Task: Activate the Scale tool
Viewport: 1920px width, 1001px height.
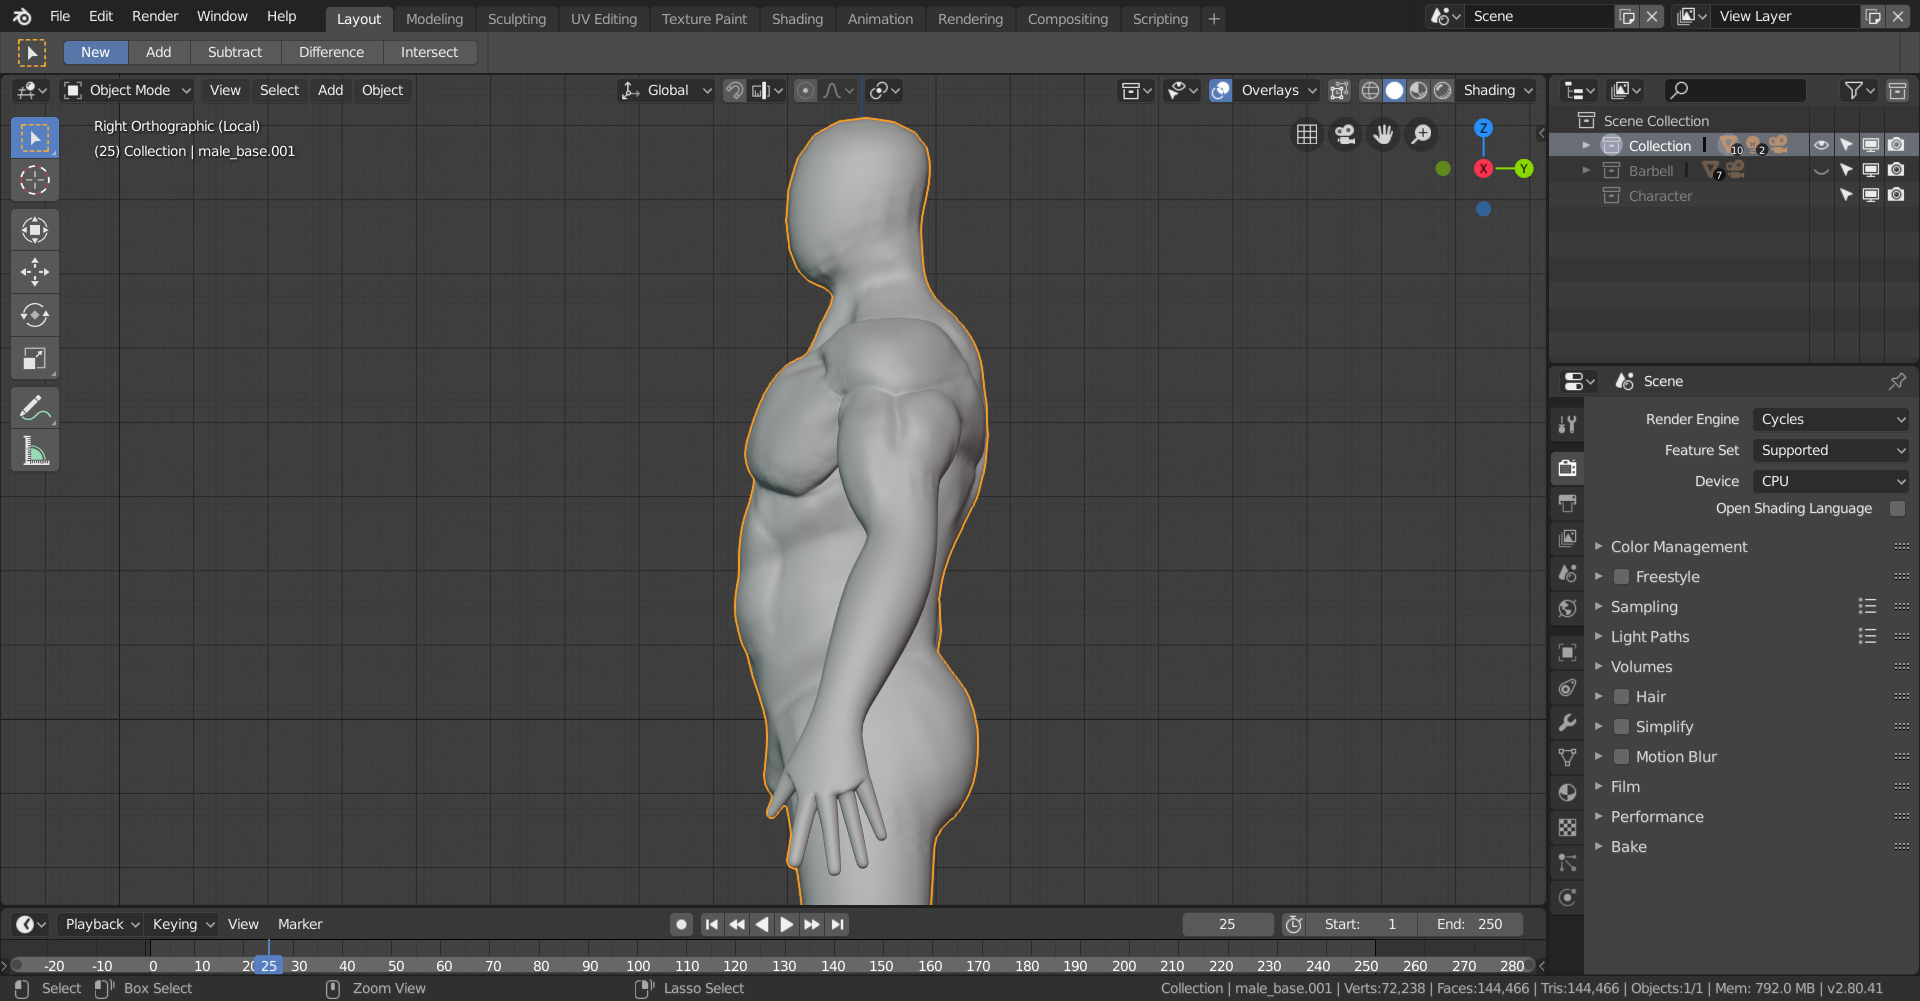Action: 35,359
